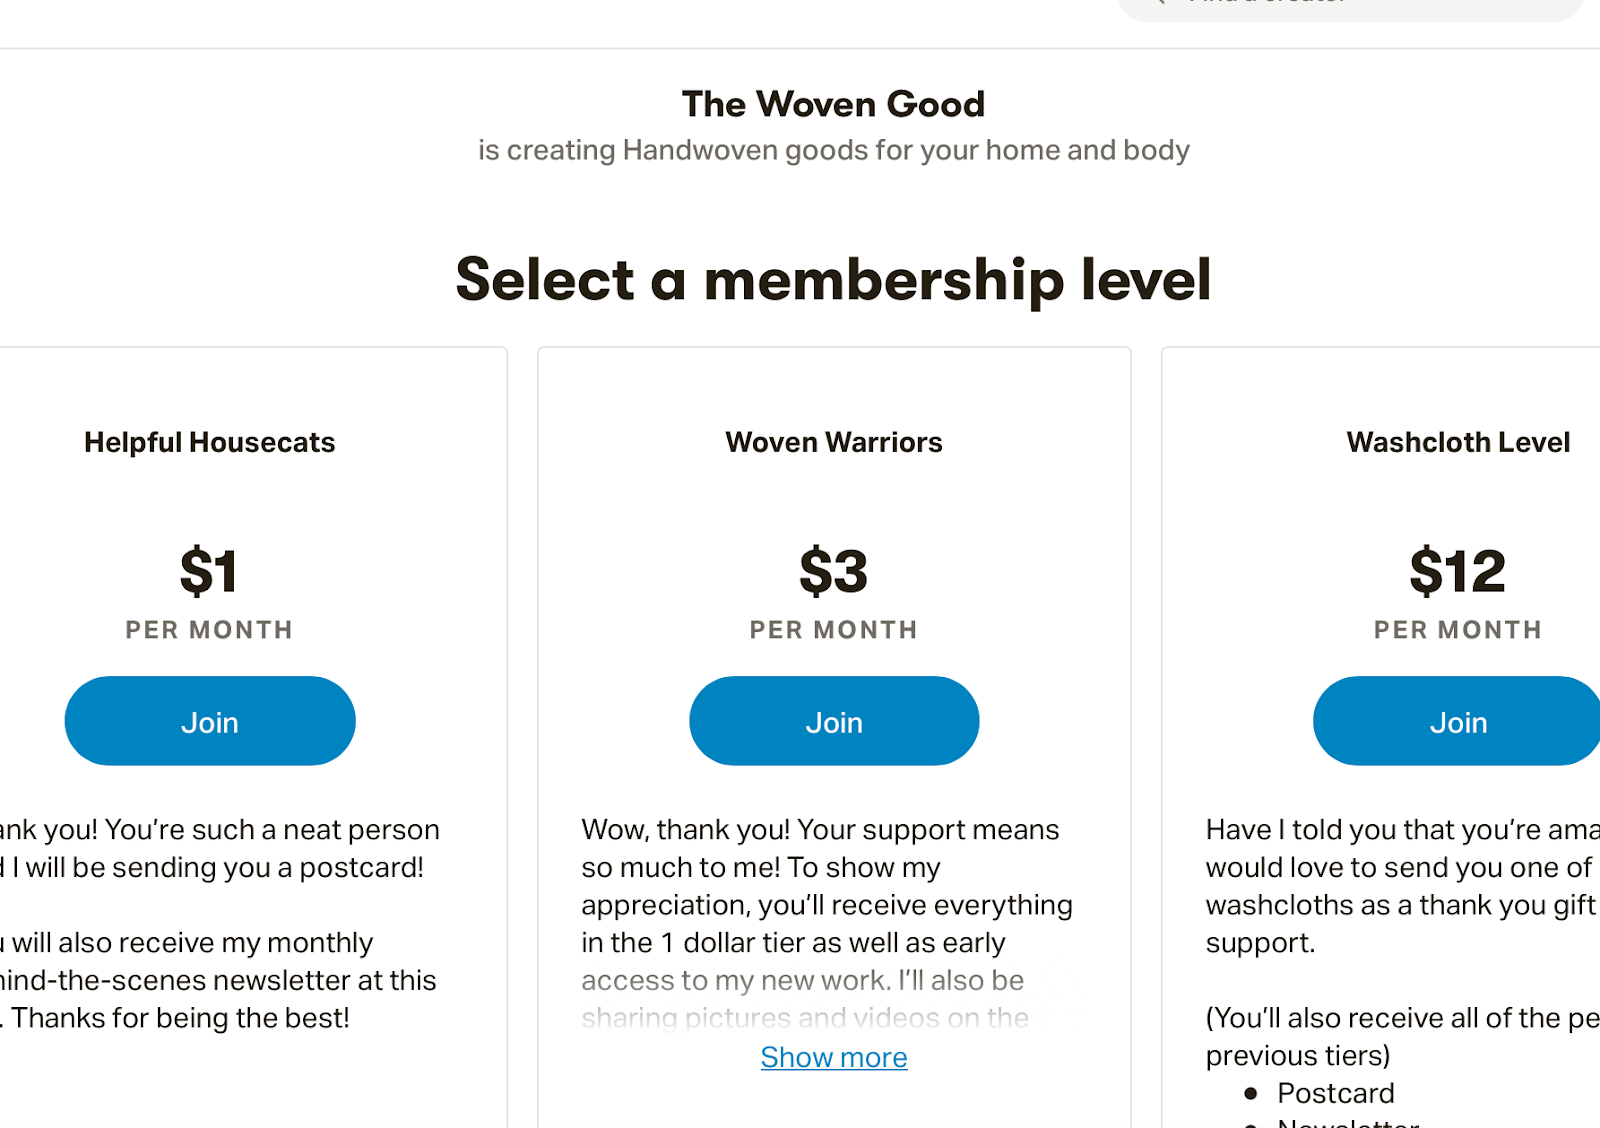Select the Woven Warriors tier title
This screenshot has height=1128, width=1600.
click(x=834, y=442)
